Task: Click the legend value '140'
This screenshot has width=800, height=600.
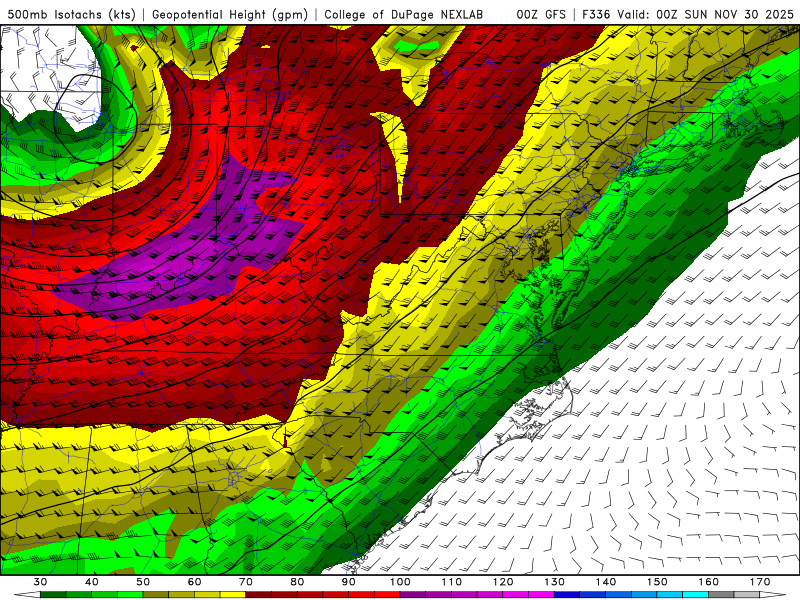Action: 606,582
